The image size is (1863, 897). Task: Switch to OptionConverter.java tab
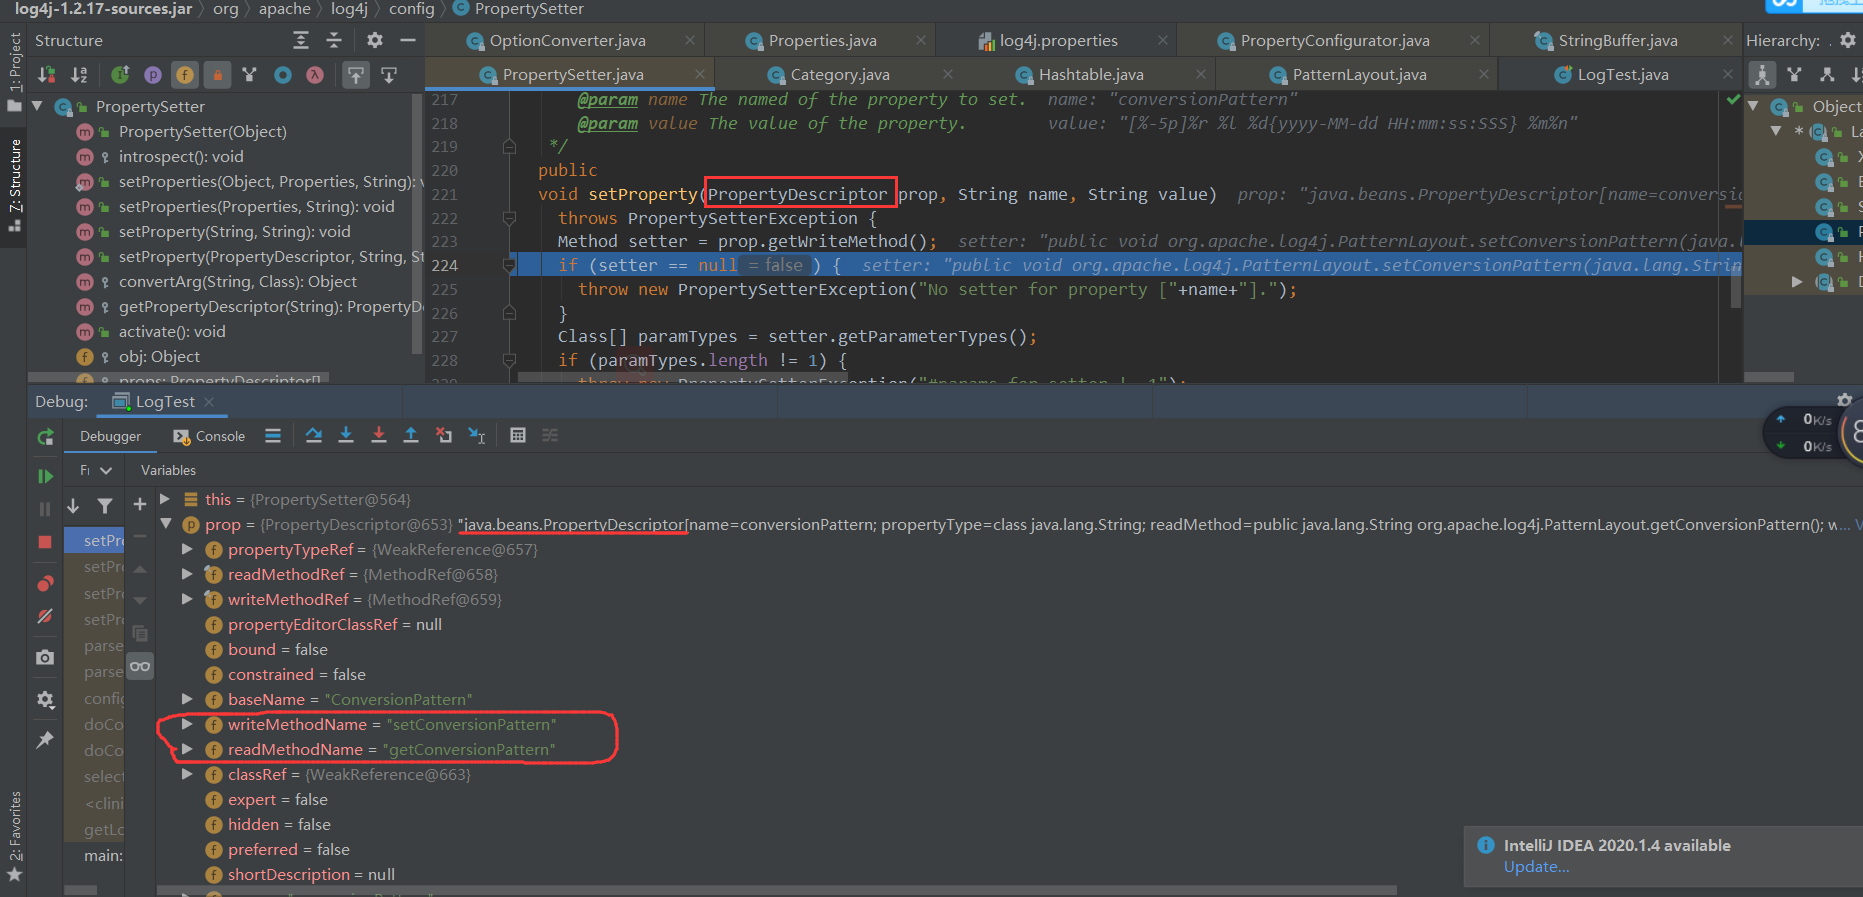point(567,41)
